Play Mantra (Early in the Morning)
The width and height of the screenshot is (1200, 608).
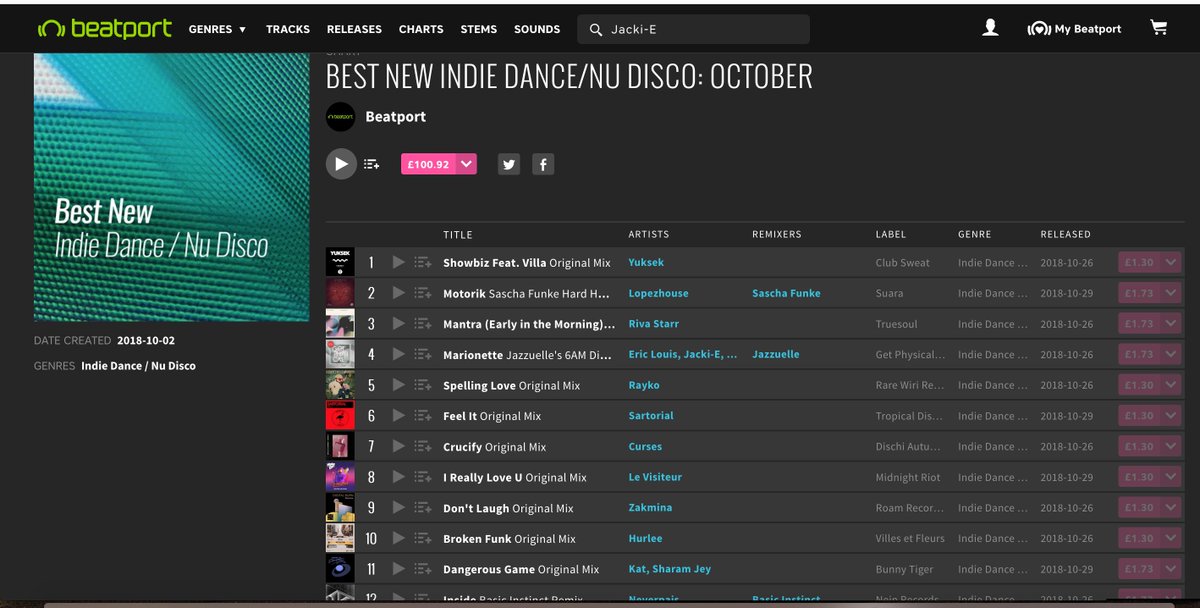(398, 324)
